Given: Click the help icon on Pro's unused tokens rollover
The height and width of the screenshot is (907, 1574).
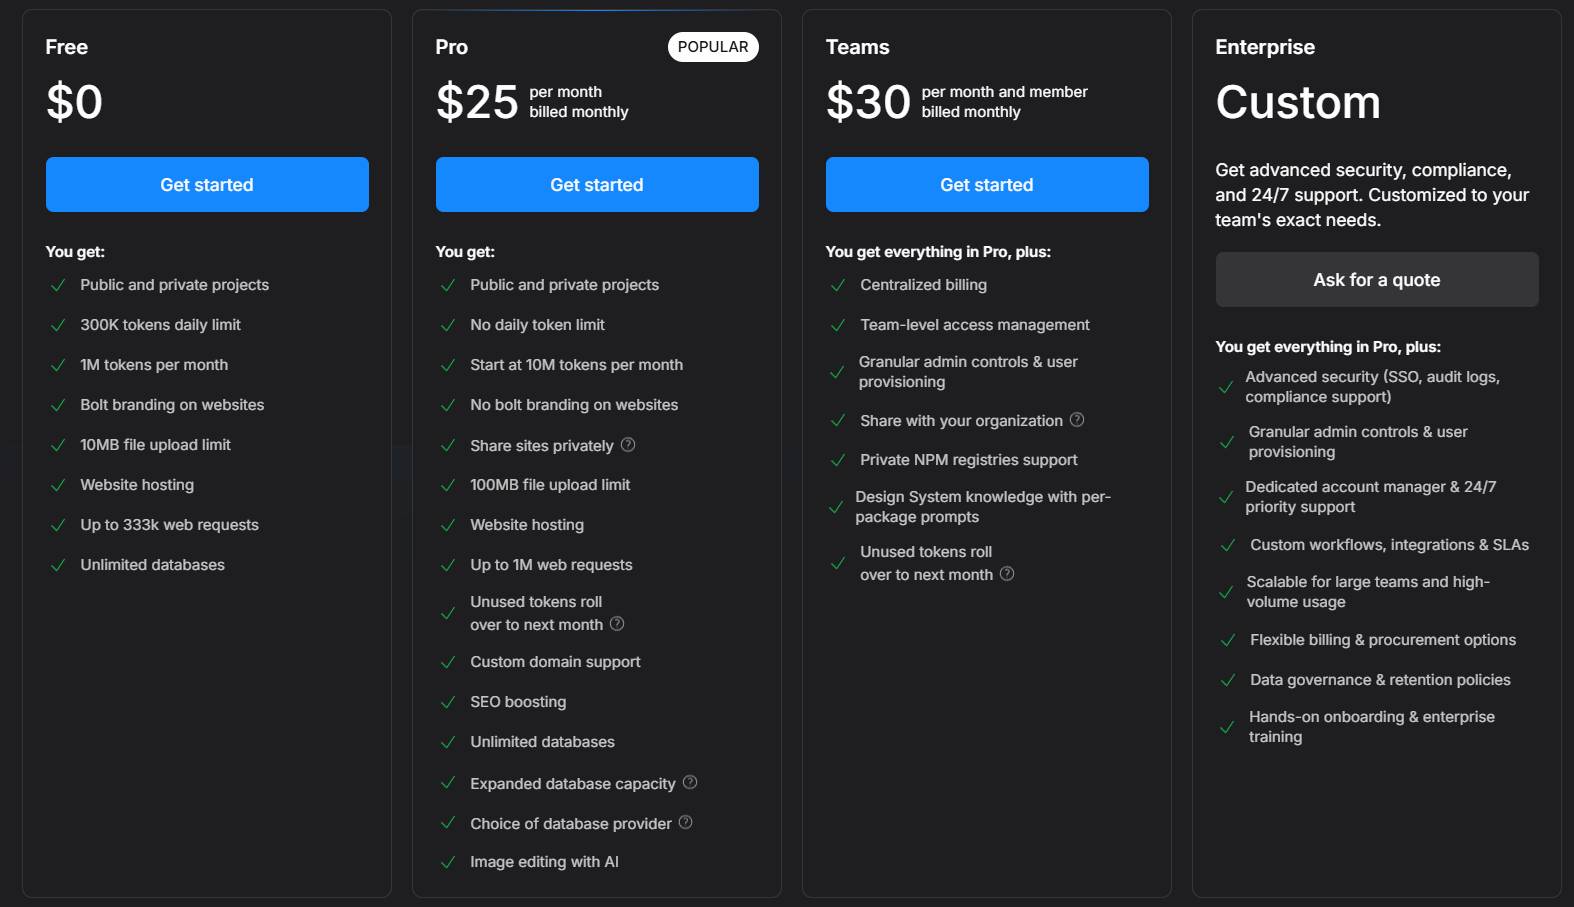Looking at the screenshot, I should (x=618, y=624).
